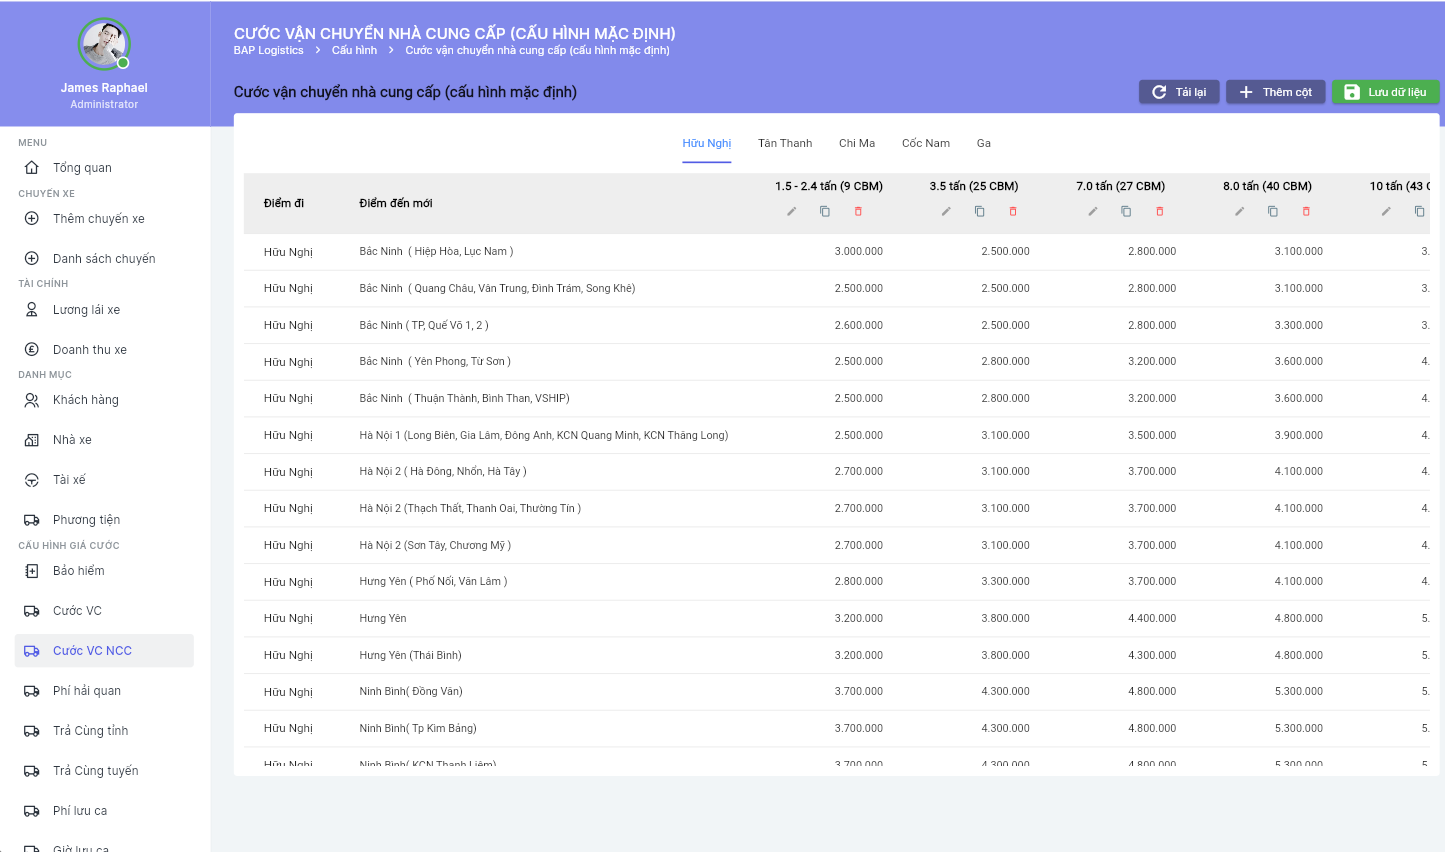Screen dimensions: 1445x852
Task: Open the Cốc Nam tab
Action: pyautogui.click(x=925, y=143)
